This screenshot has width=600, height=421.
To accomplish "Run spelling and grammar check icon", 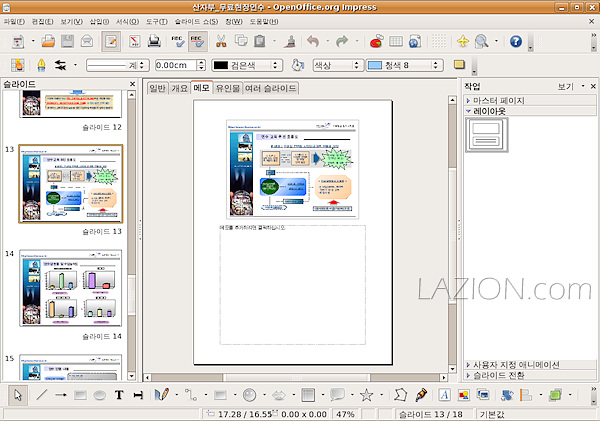I will click(x=178, y=41).
